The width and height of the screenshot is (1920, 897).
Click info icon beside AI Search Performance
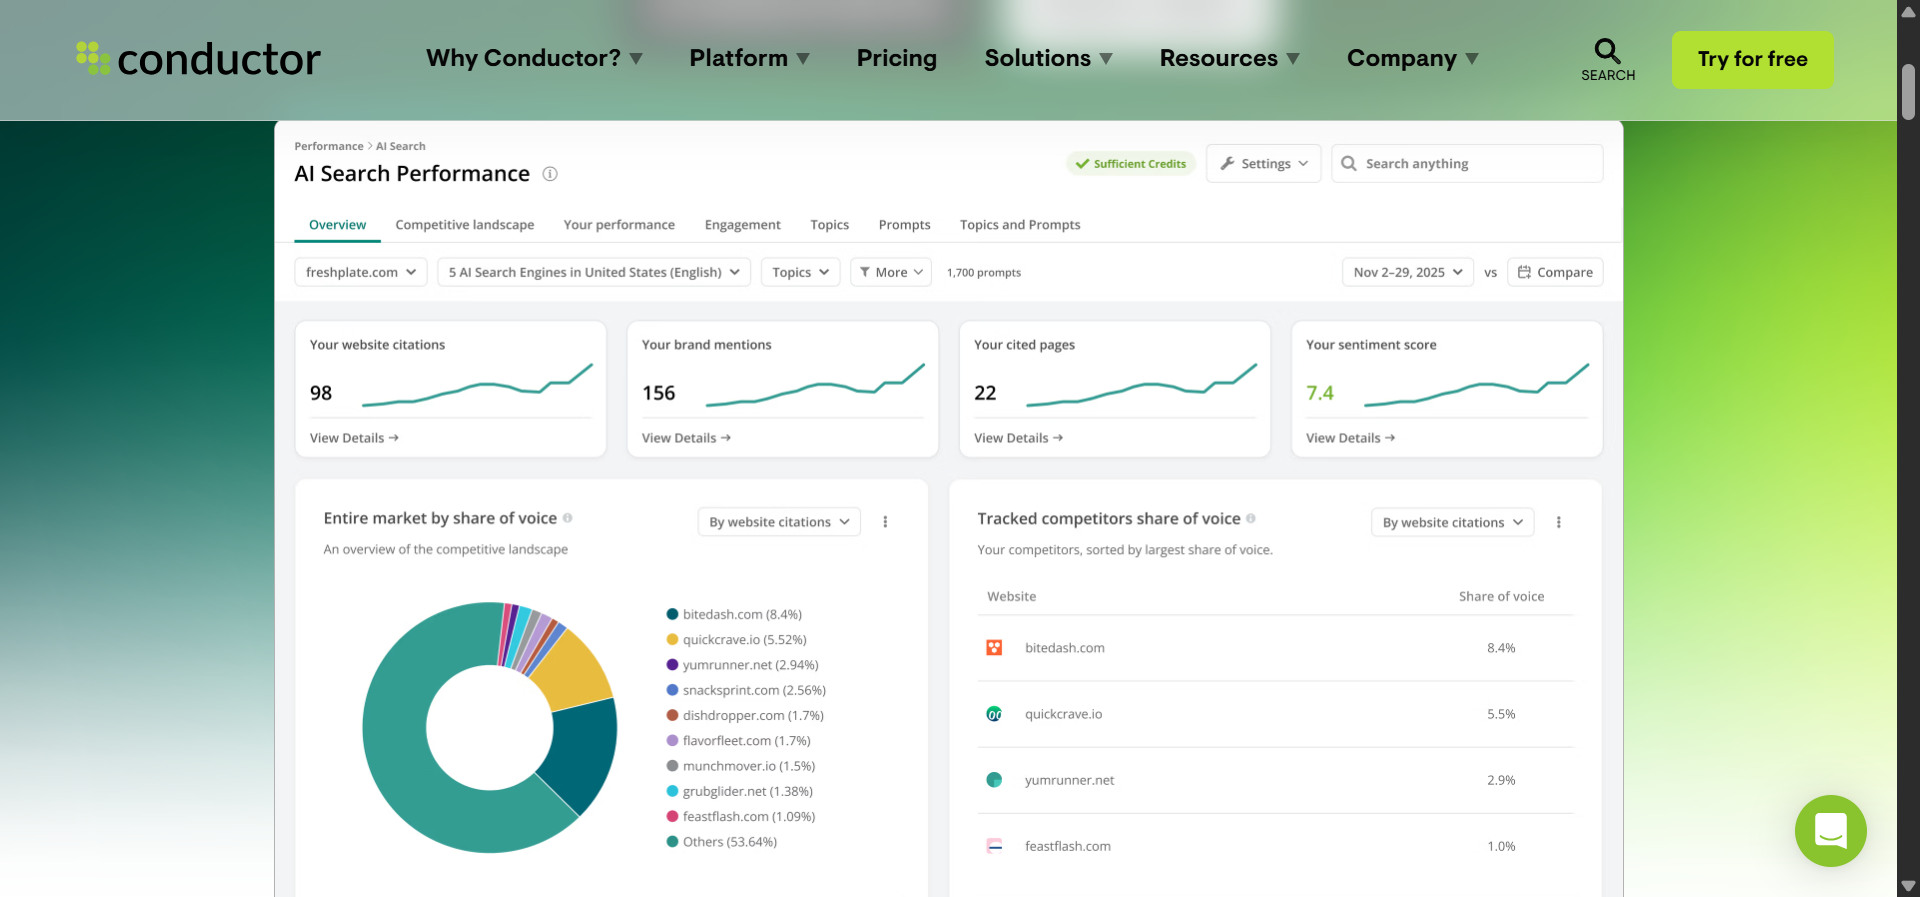click(x=550, y=174)
